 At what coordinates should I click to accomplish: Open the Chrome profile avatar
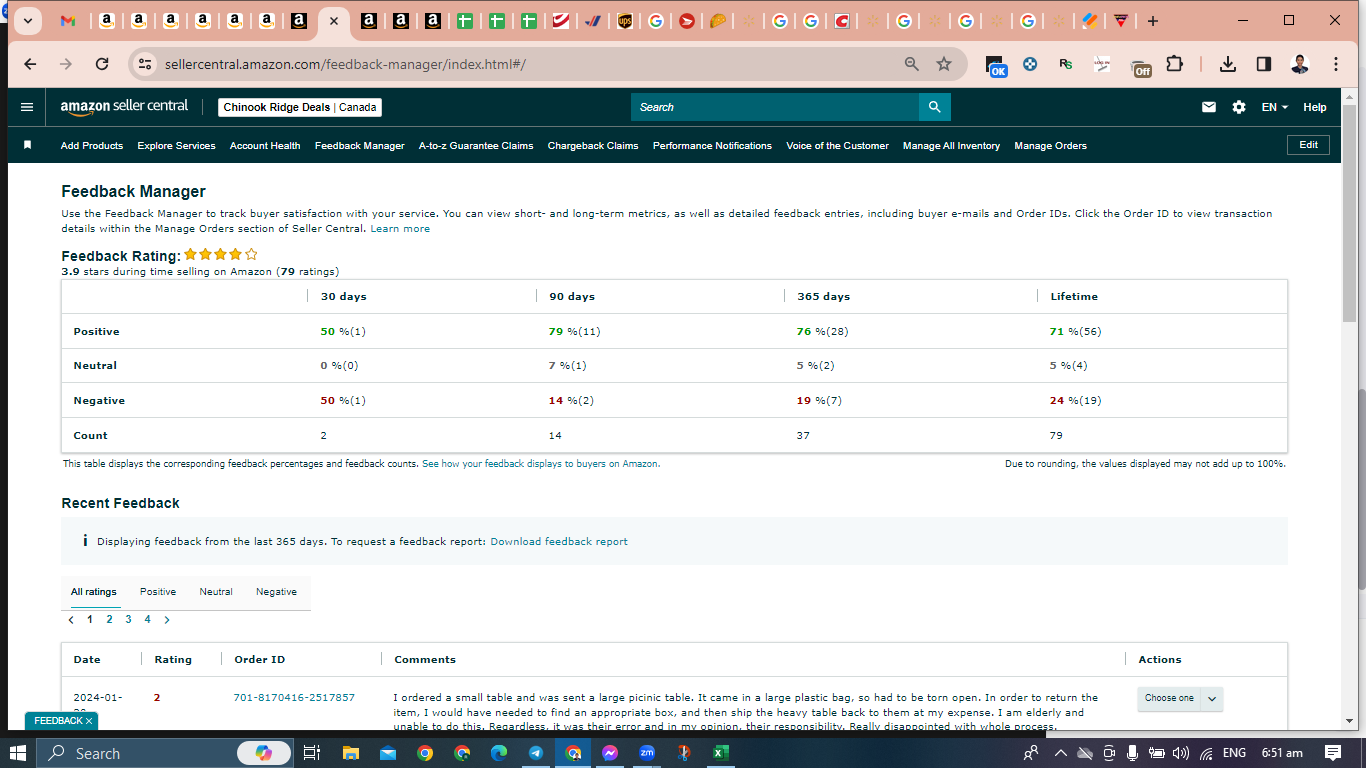pyautogui.click(x=1300, y=64)
